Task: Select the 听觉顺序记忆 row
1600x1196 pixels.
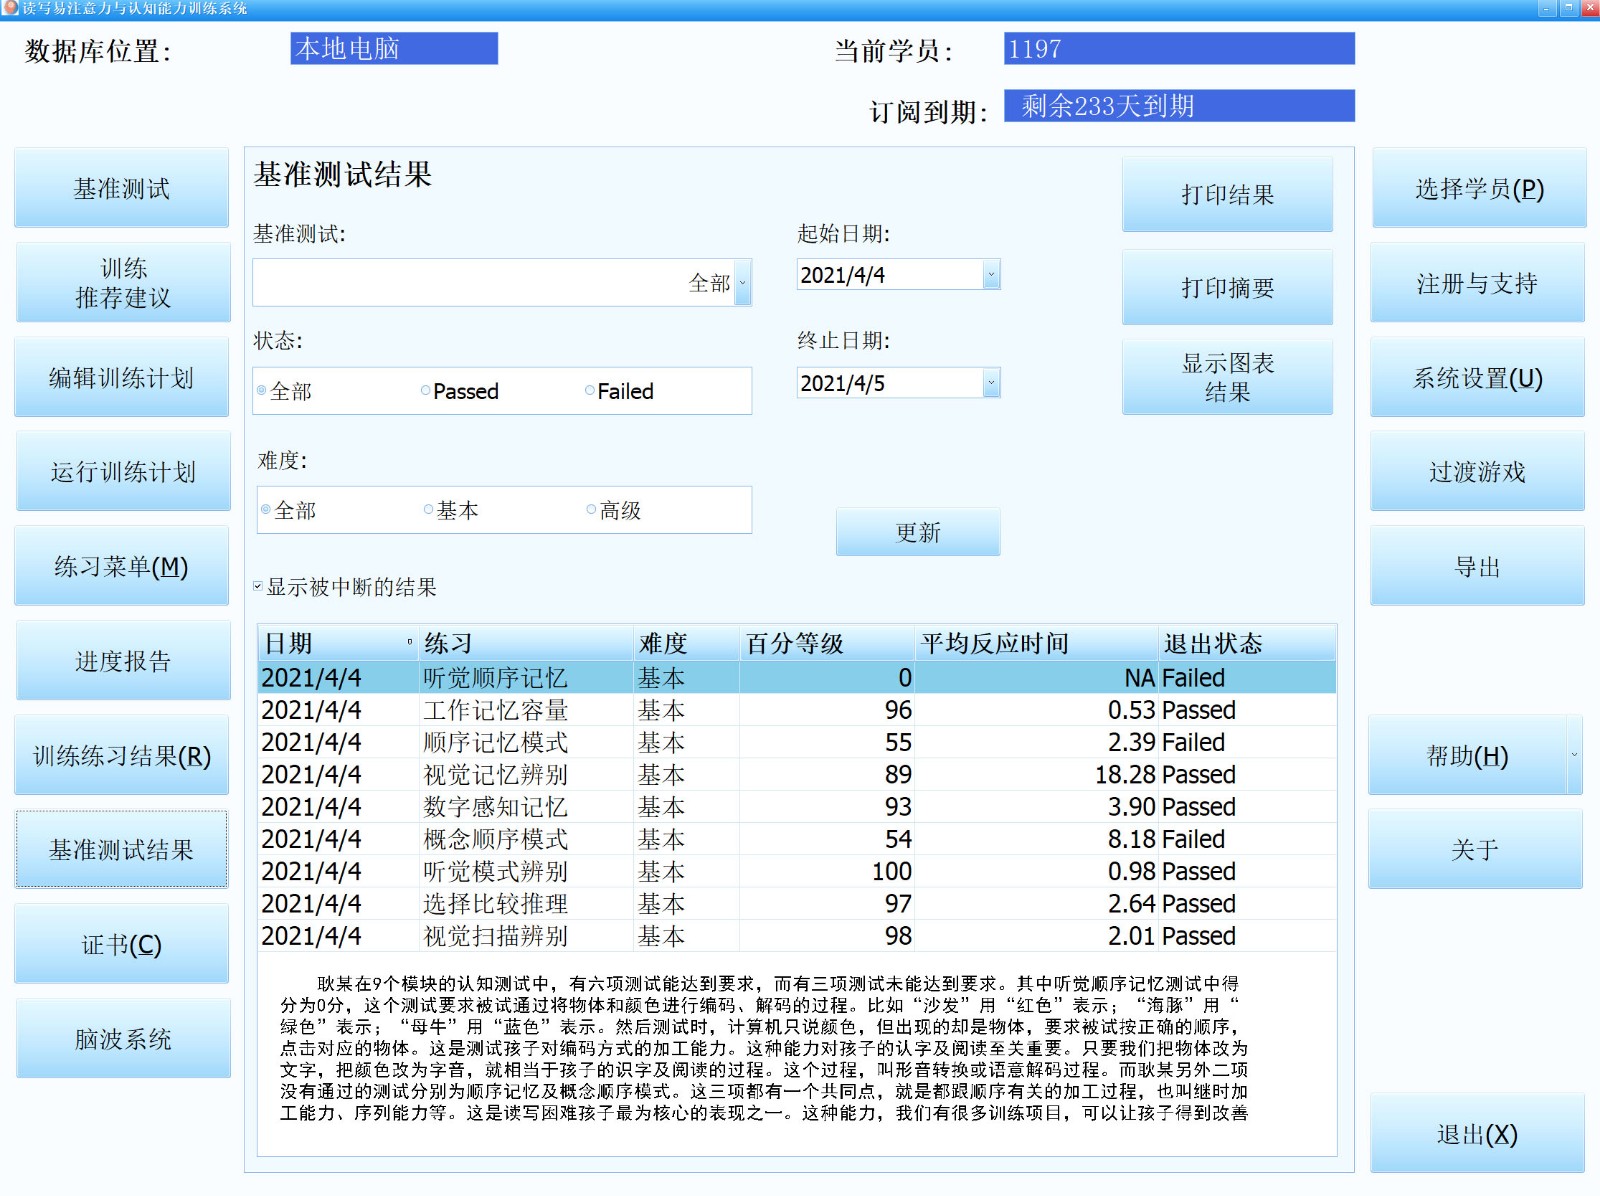Action: pos(797,677)
